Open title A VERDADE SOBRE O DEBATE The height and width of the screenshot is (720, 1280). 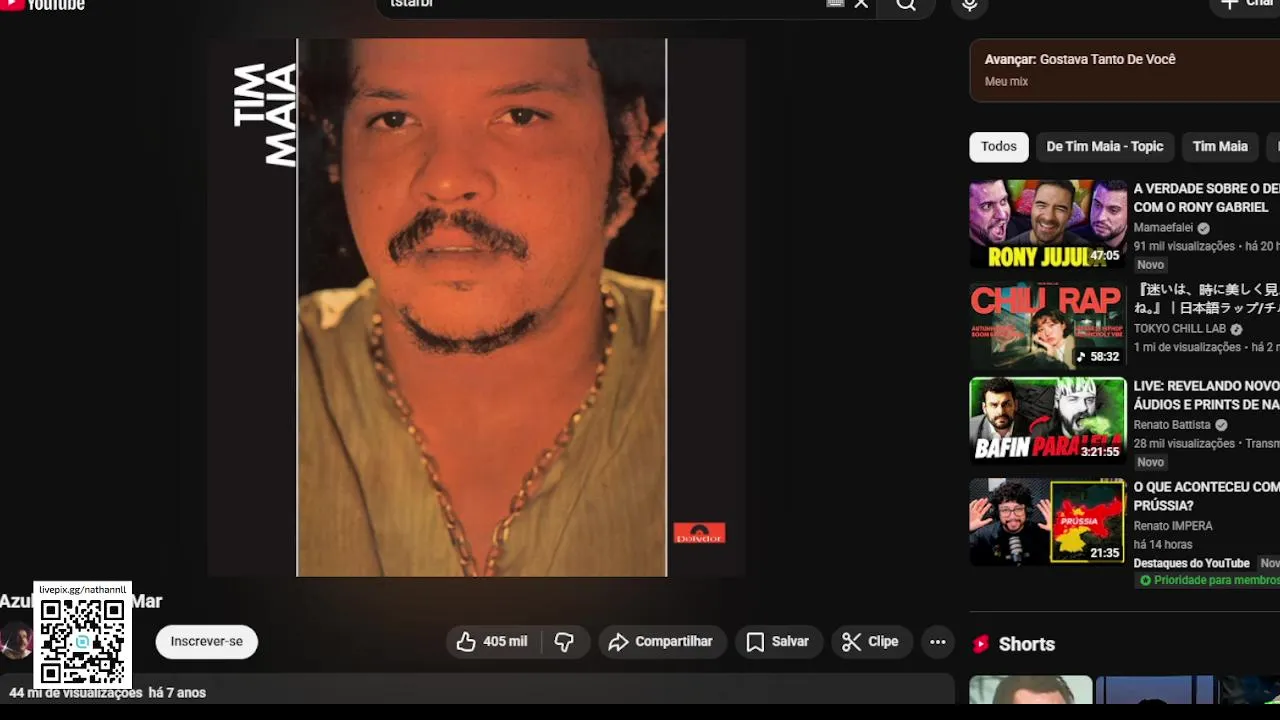tap(1206, 198)
